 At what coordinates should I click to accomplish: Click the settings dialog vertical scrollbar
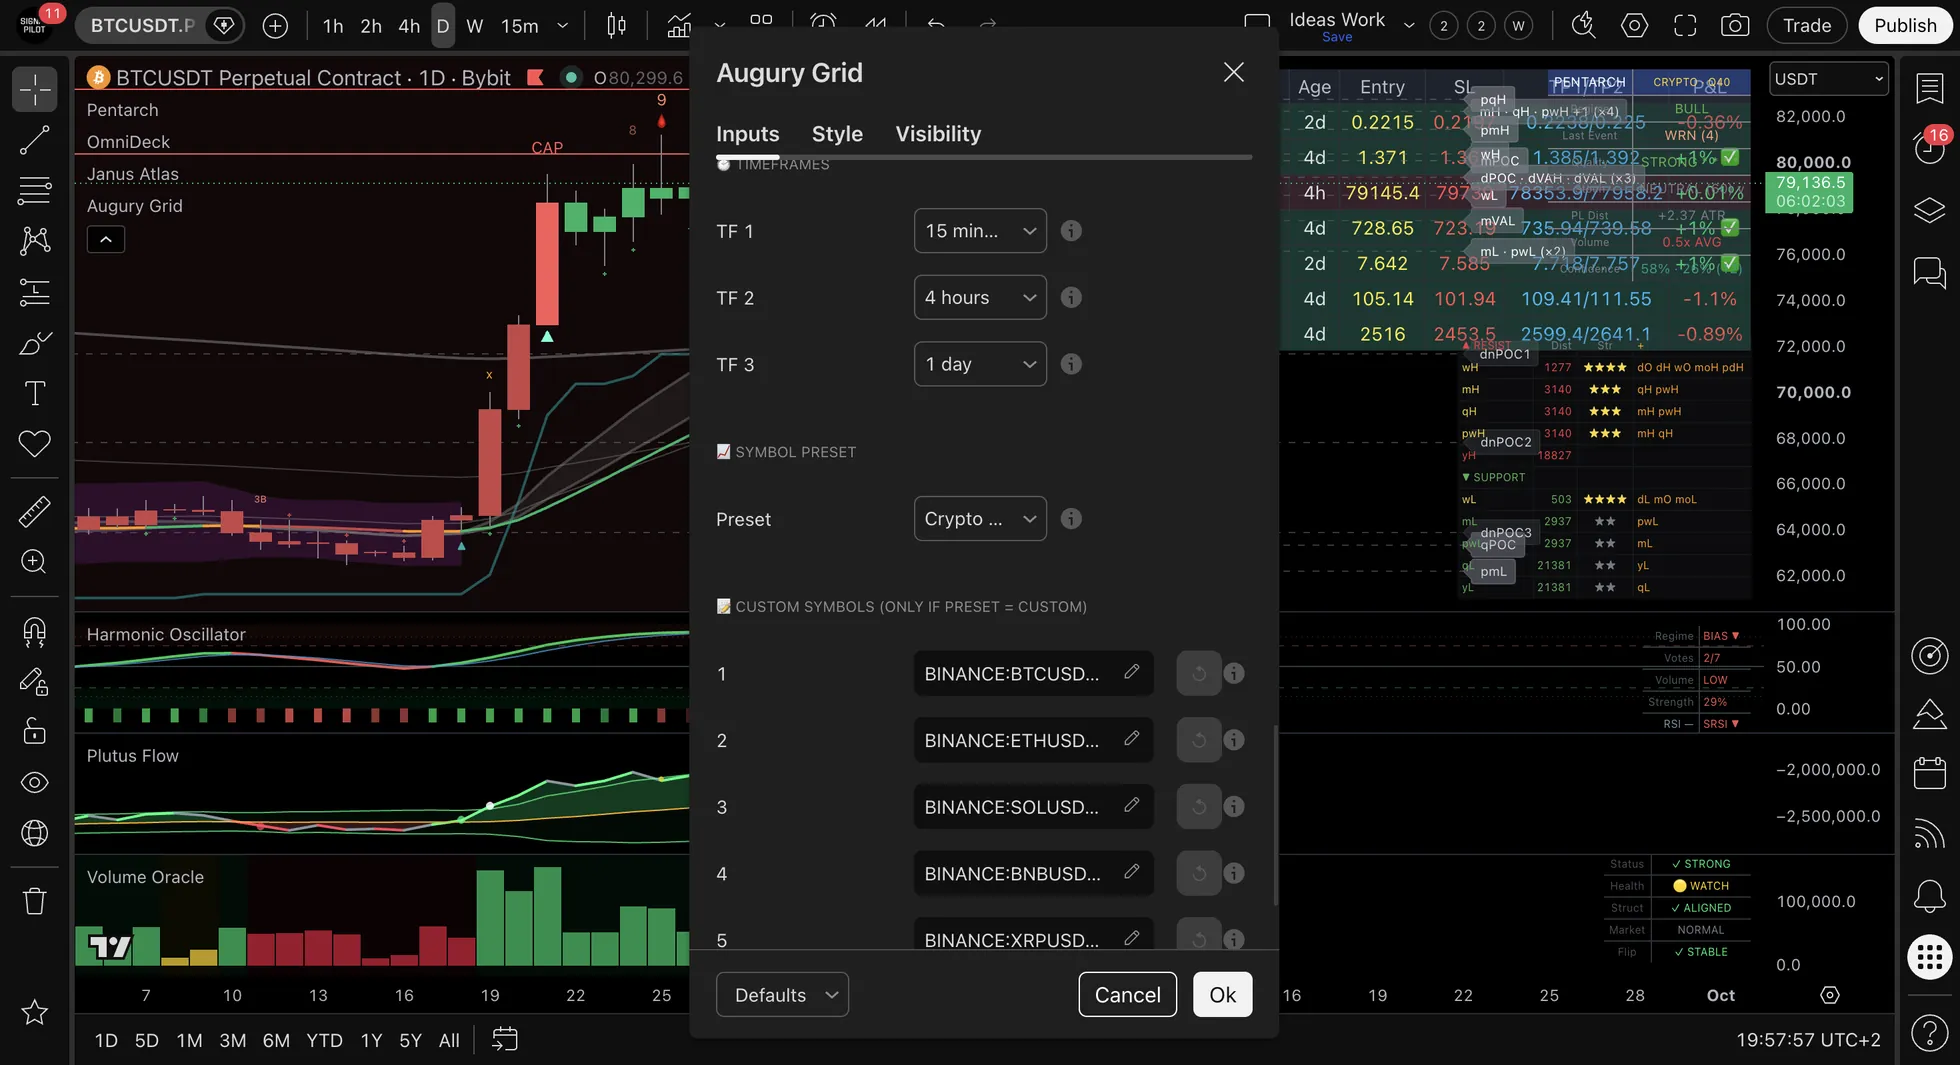[x=1275, y=815]
